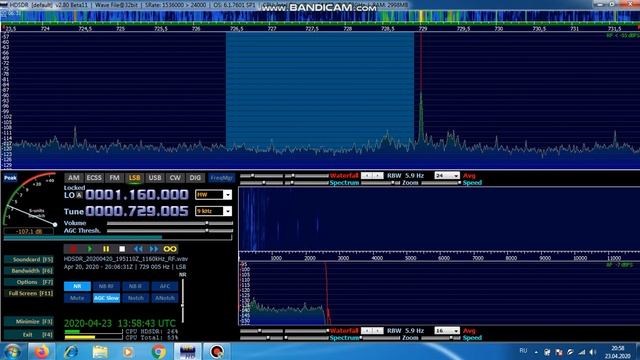This screenshot has width=640, height=360.
Task: Select FM demodulation mode
Action: coord(114,178)
